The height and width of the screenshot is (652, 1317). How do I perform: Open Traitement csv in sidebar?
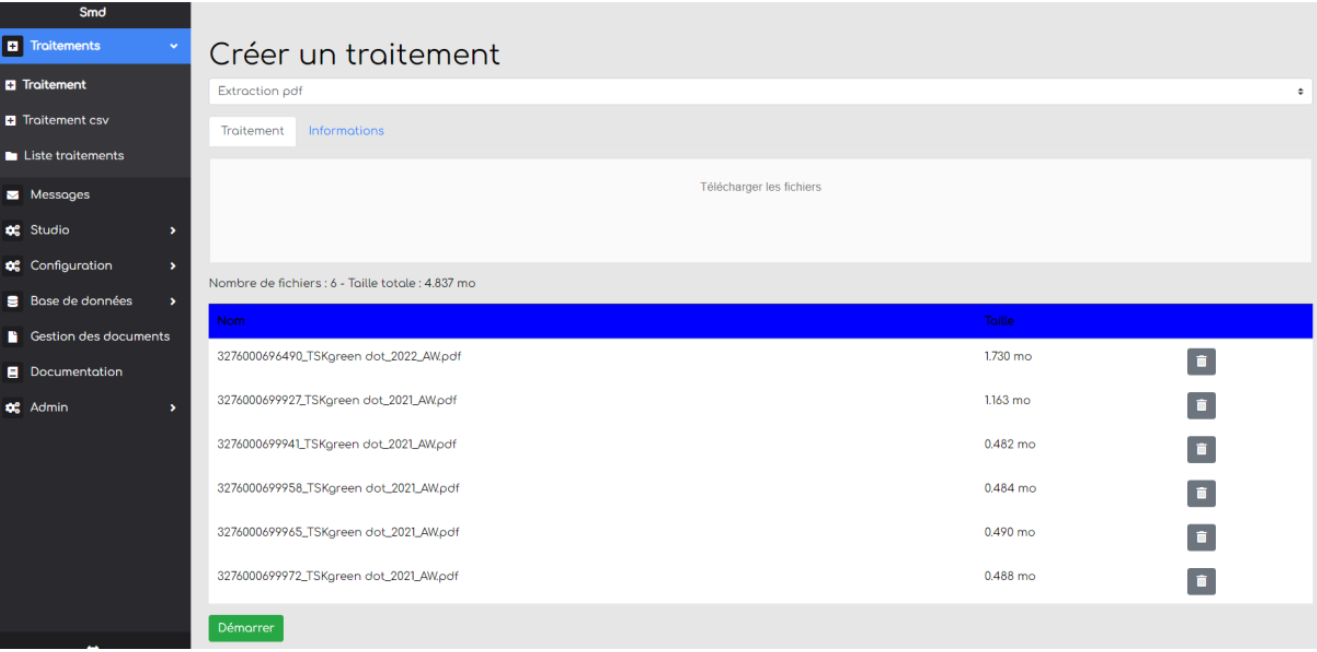65,120
